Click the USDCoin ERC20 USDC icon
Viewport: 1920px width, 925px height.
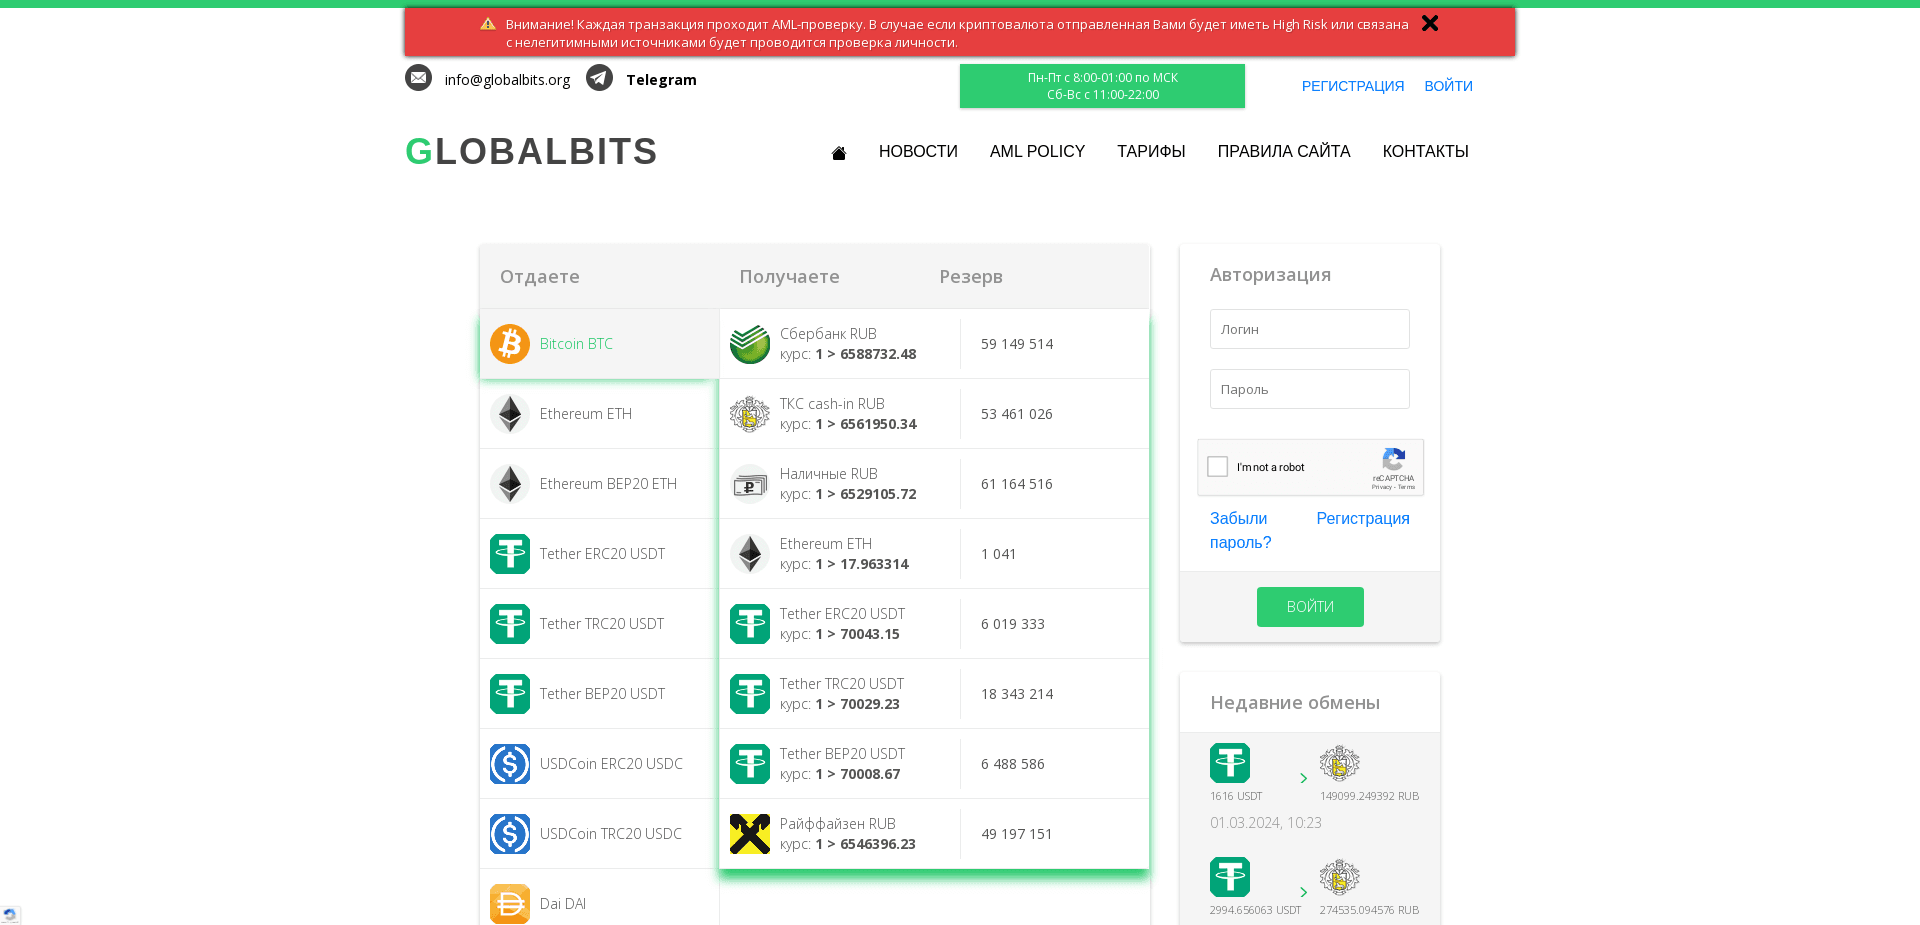[x=510, y=763]
